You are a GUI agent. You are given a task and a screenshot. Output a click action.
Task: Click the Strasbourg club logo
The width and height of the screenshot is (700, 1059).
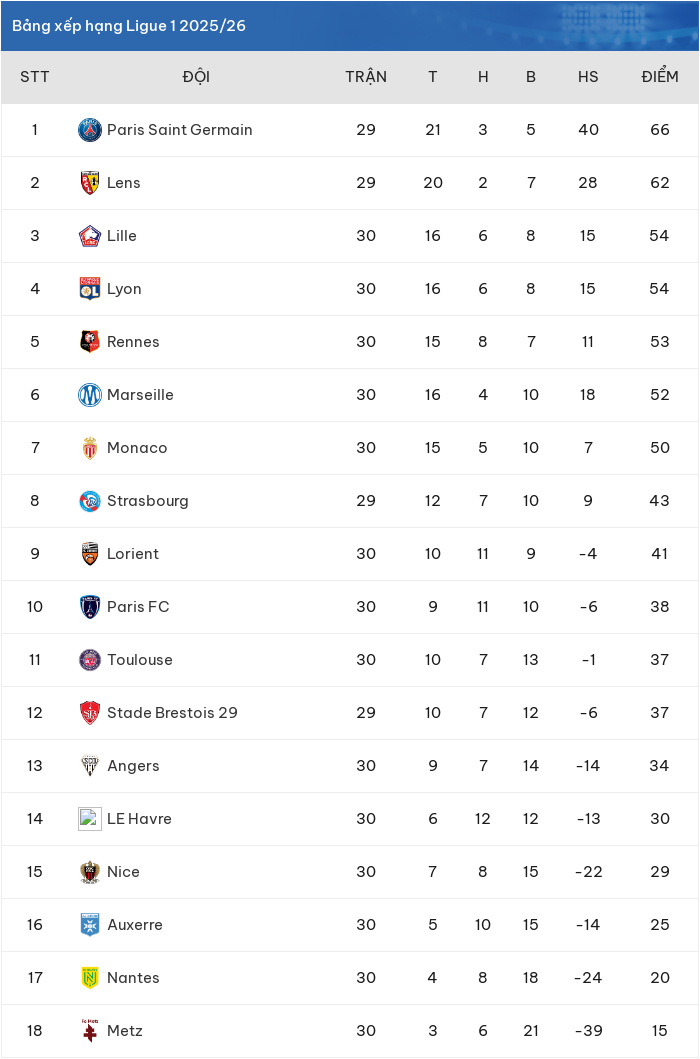[90, 500]
